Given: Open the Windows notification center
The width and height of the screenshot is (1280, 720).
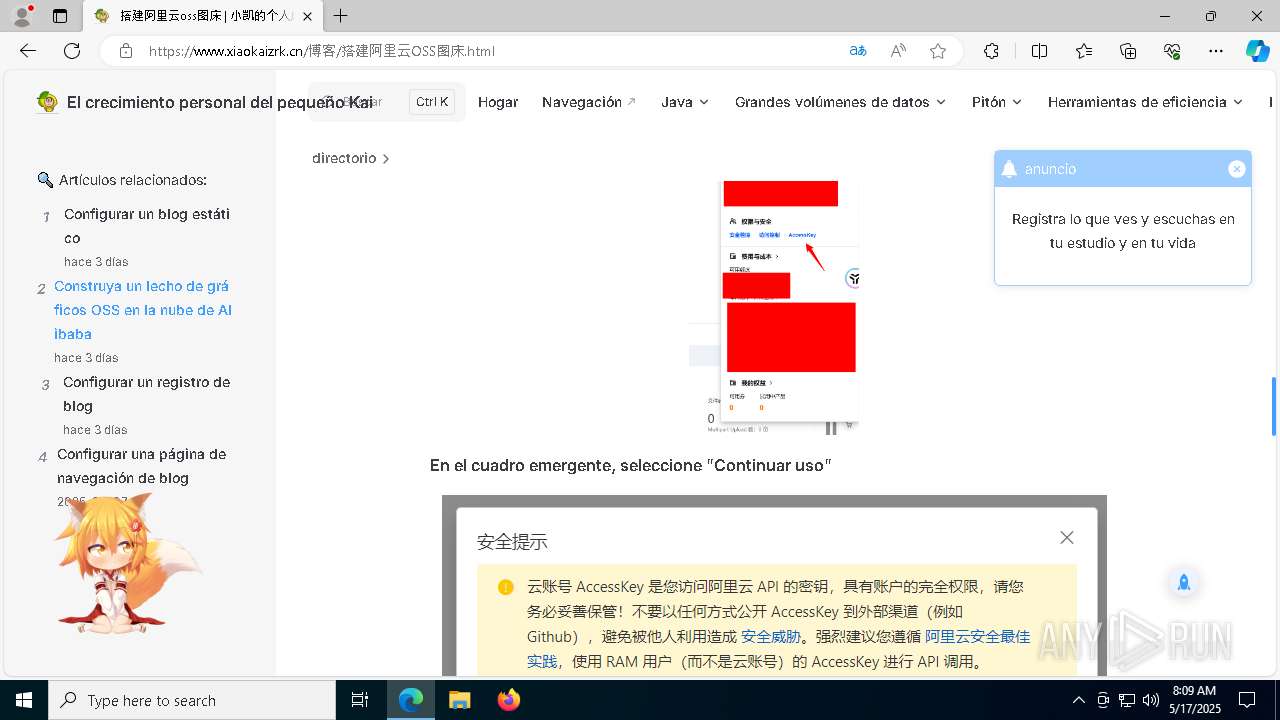Looking at the screenshot, I should tap(1247, 700).
